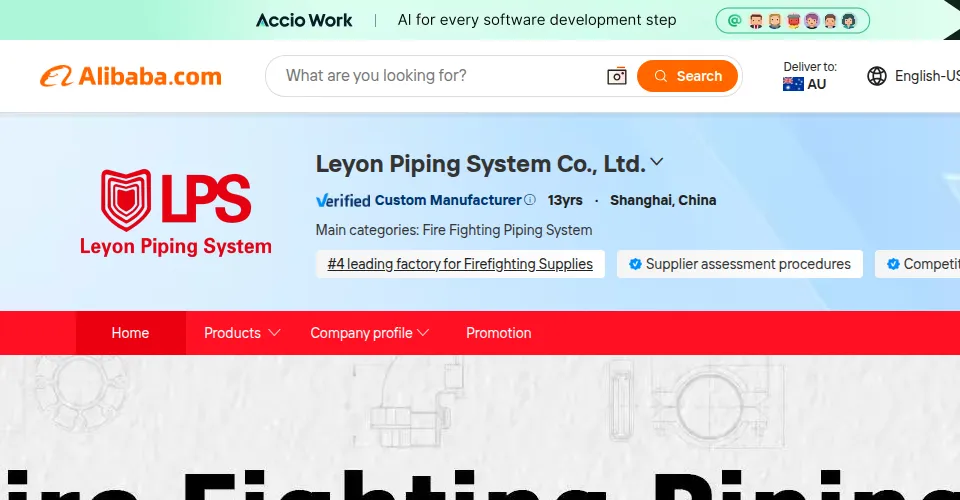This screenshot has width=960, height=500.
Task: Click the blue check icon on Supplier assessment
Action: [636, 264]
